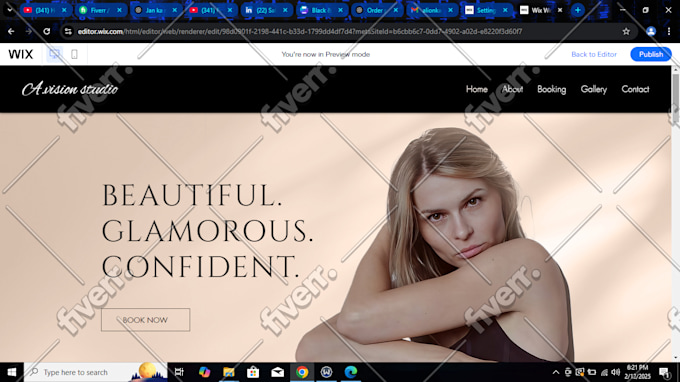Open the tab search dropdown

[10, 9]
